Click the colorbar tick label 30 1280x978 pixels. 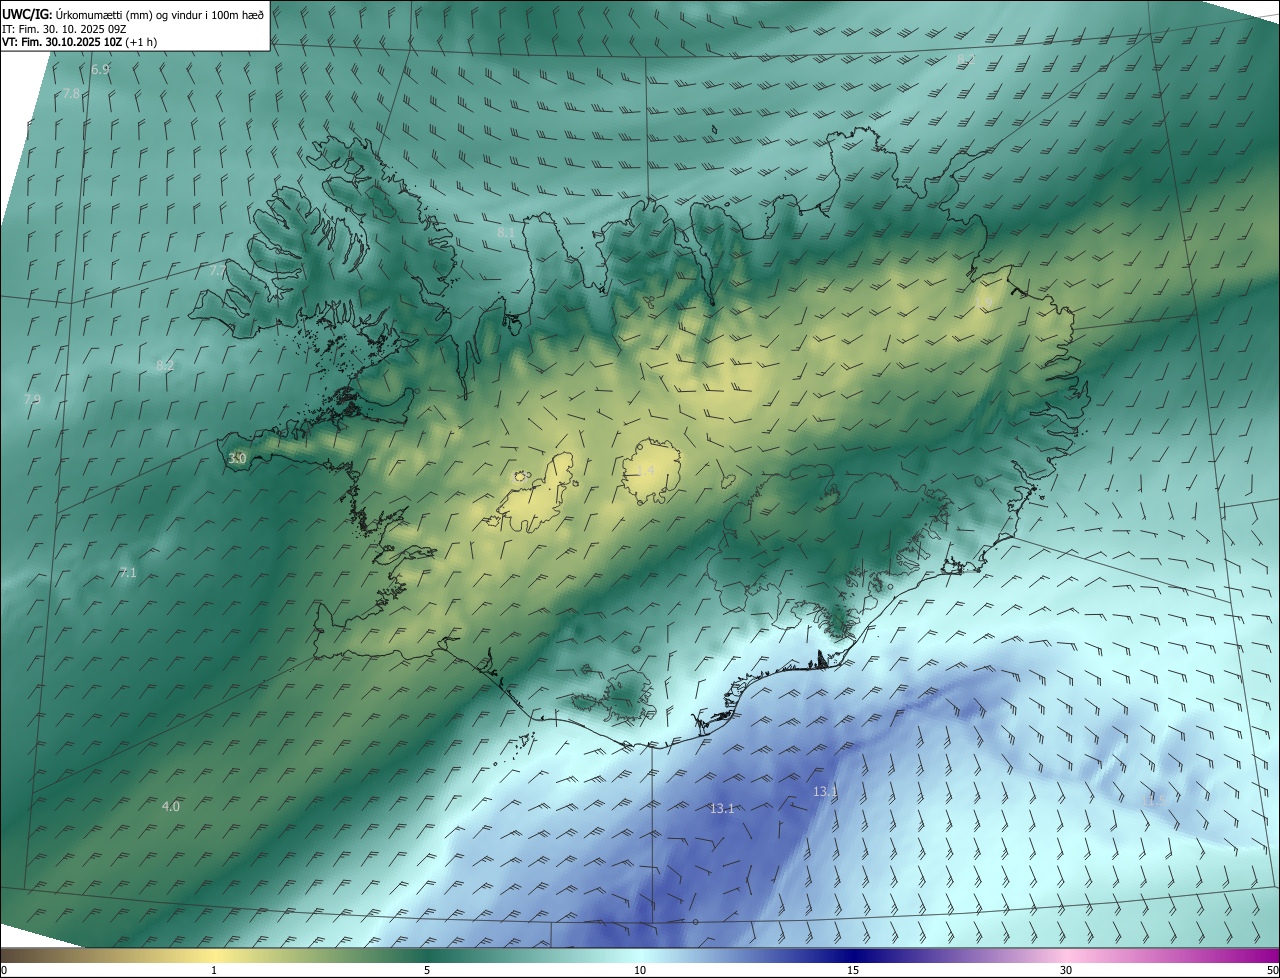tap(1066, 971)
